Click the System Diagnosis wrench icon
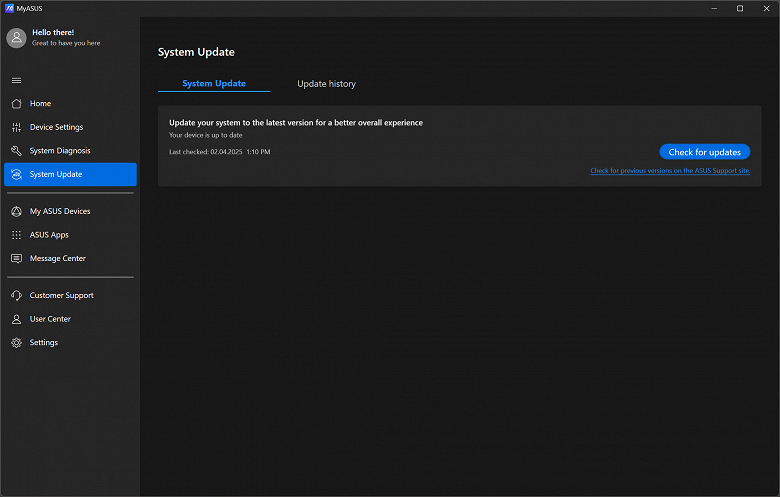 click(x=16, y=151)
